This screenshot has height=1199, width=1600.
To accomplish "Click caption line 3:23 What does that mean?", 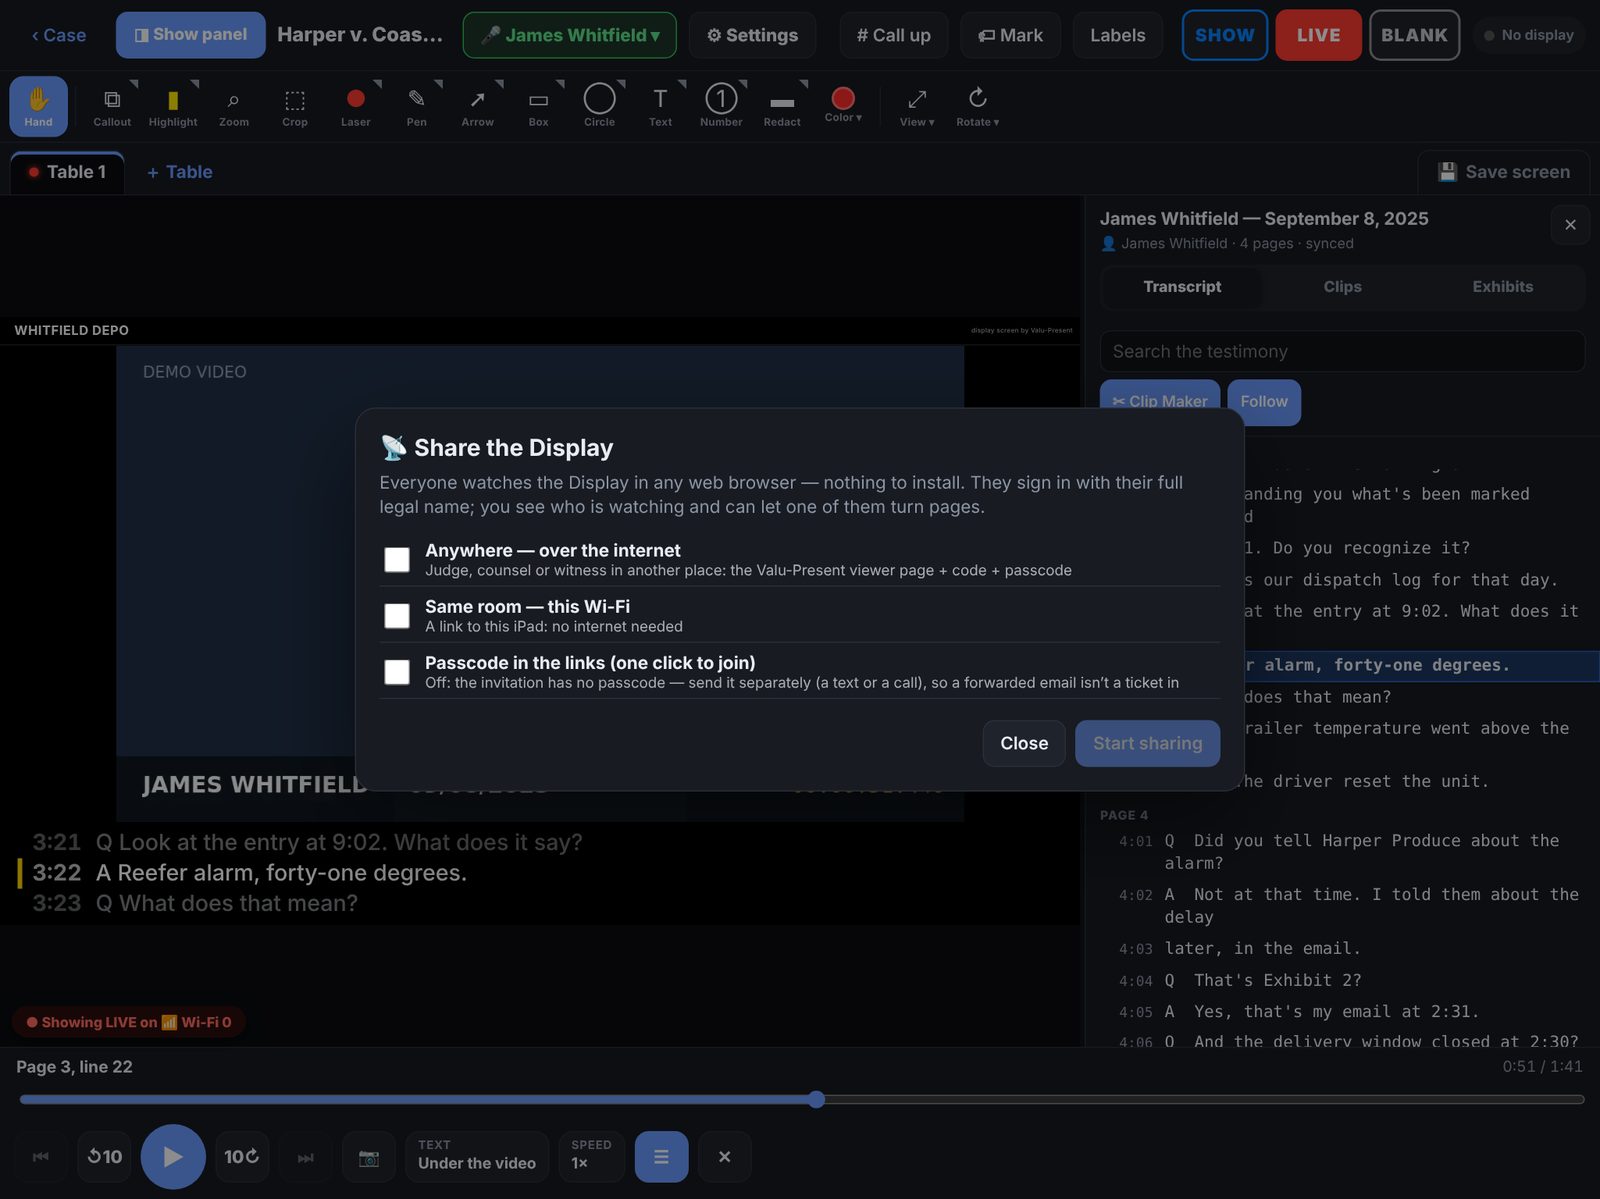I will (195, 903).
